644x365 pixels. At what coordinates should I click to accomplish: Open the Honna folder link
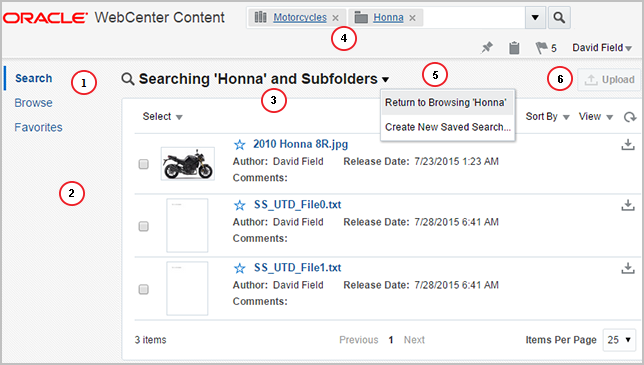[388, 18]
